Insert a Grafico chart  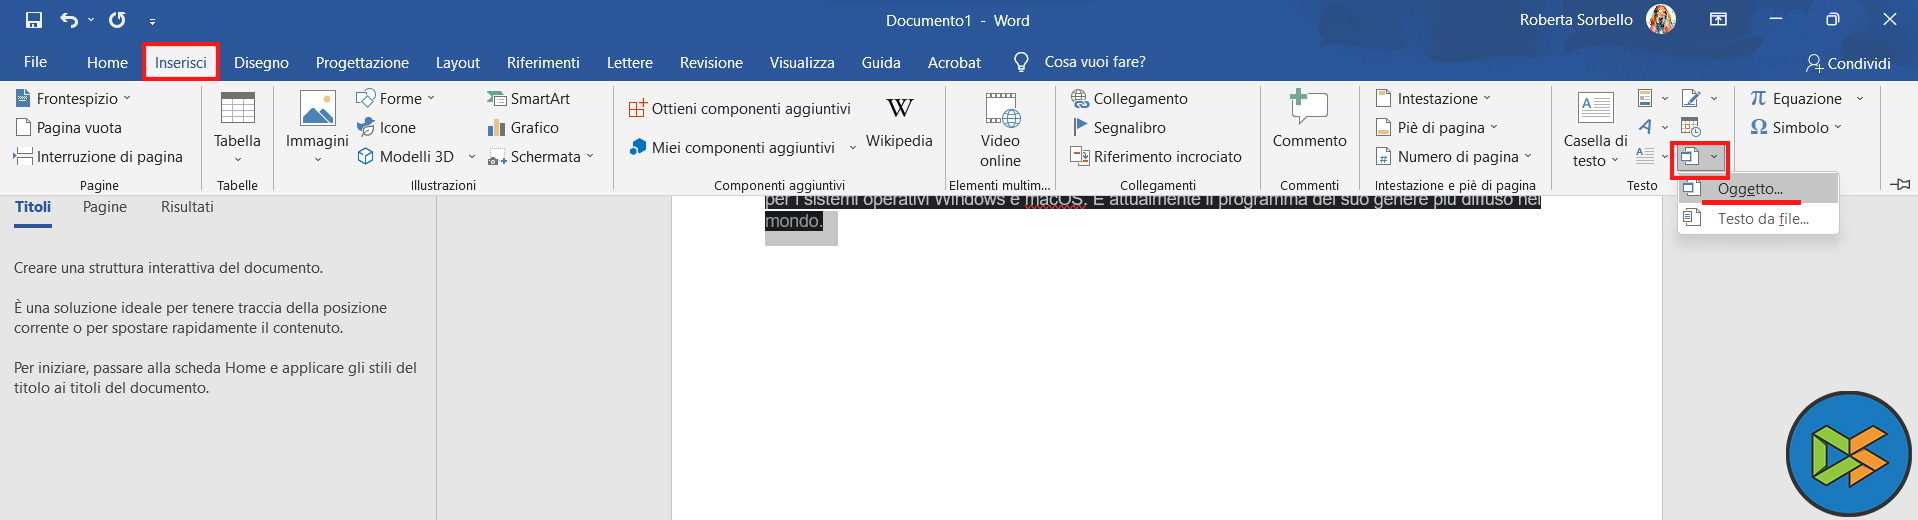tap(523, 127)
